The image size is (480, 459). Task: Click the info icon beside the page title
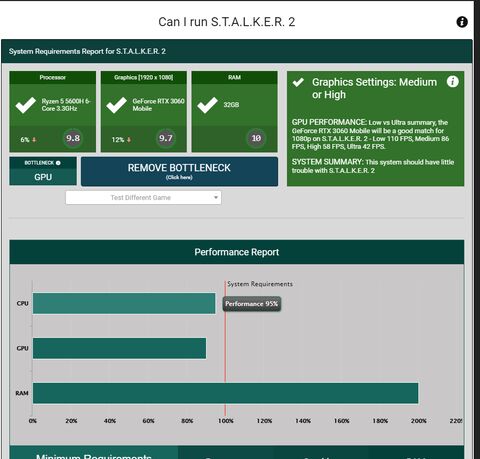click(x=462, y=22)
